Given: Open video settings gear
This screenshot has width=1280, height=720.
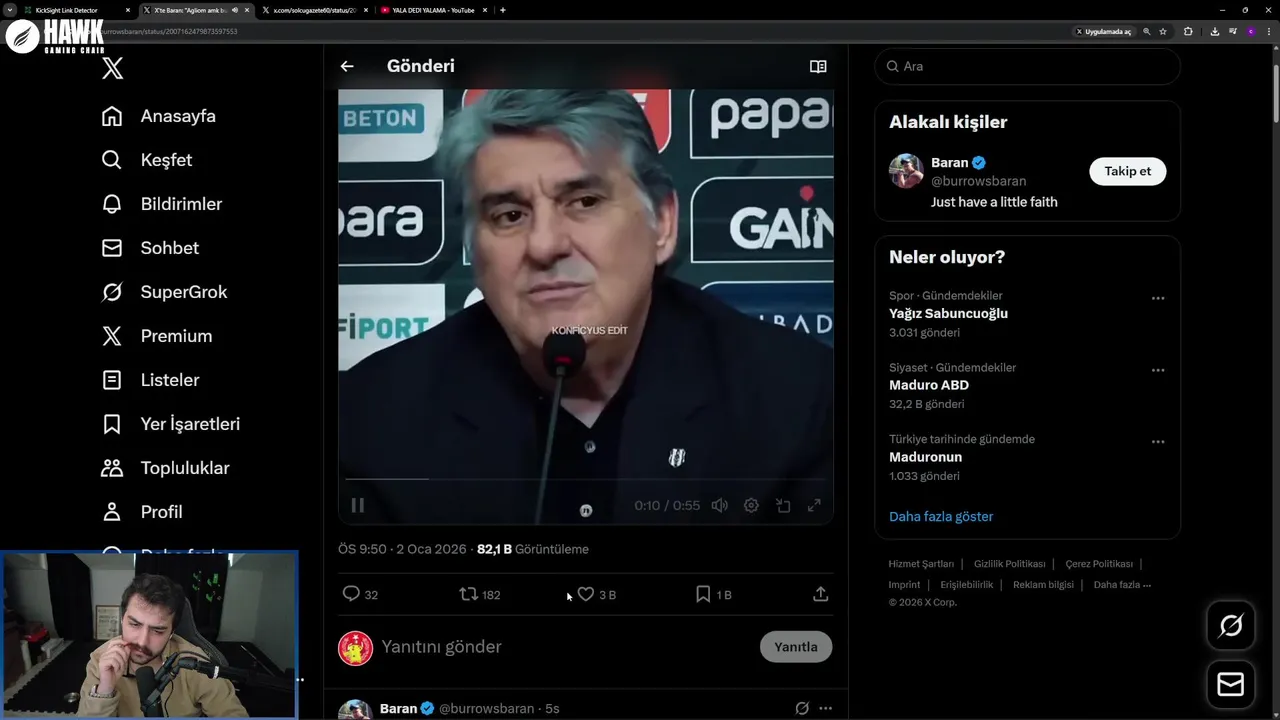Looking at the screenshot, I should pos(751,505).
